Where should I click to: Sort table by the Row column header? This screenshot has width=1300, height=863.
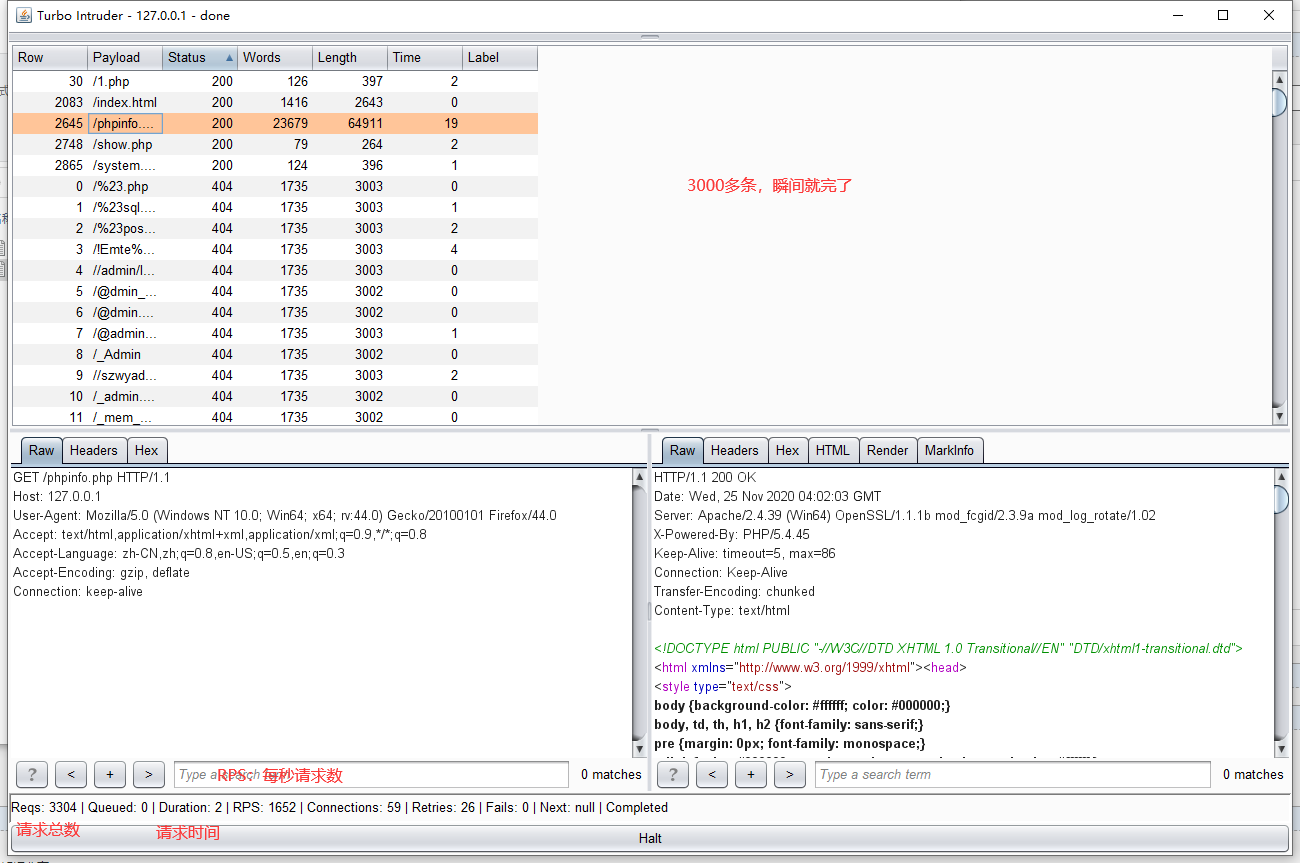click(x=50, y=57)
